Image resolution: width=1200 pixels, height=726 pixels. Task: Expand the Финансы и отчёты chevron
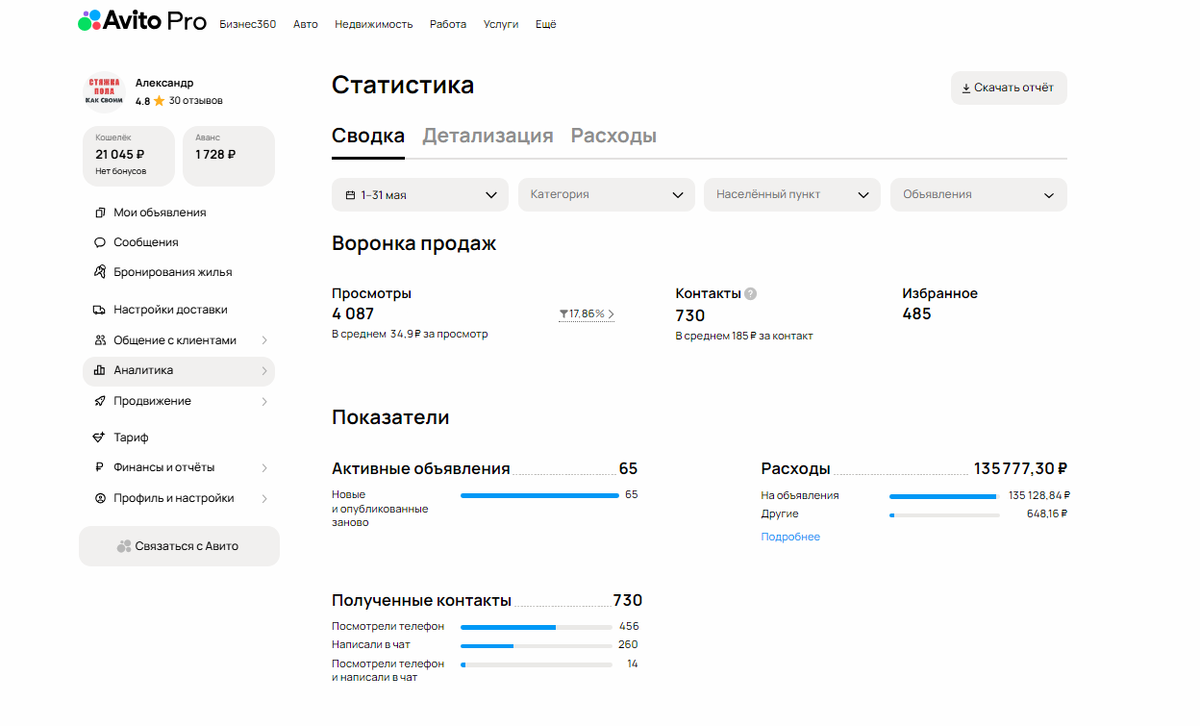[x=264, y=468]
